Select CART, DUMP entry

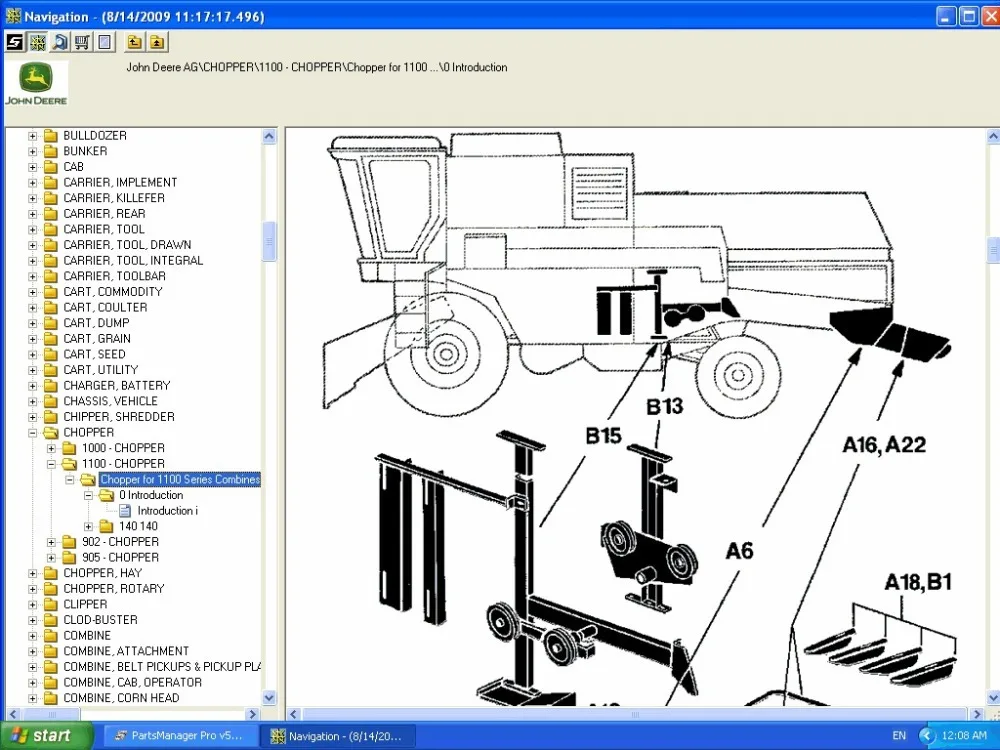(x=96, y=323)
